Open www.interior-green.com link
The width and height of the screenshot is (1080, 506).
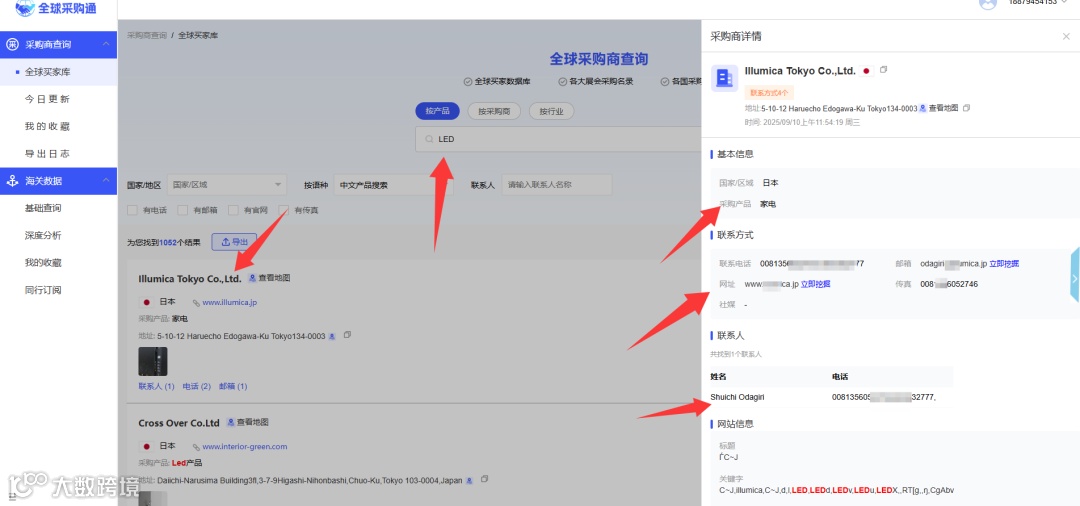(245, 446)
